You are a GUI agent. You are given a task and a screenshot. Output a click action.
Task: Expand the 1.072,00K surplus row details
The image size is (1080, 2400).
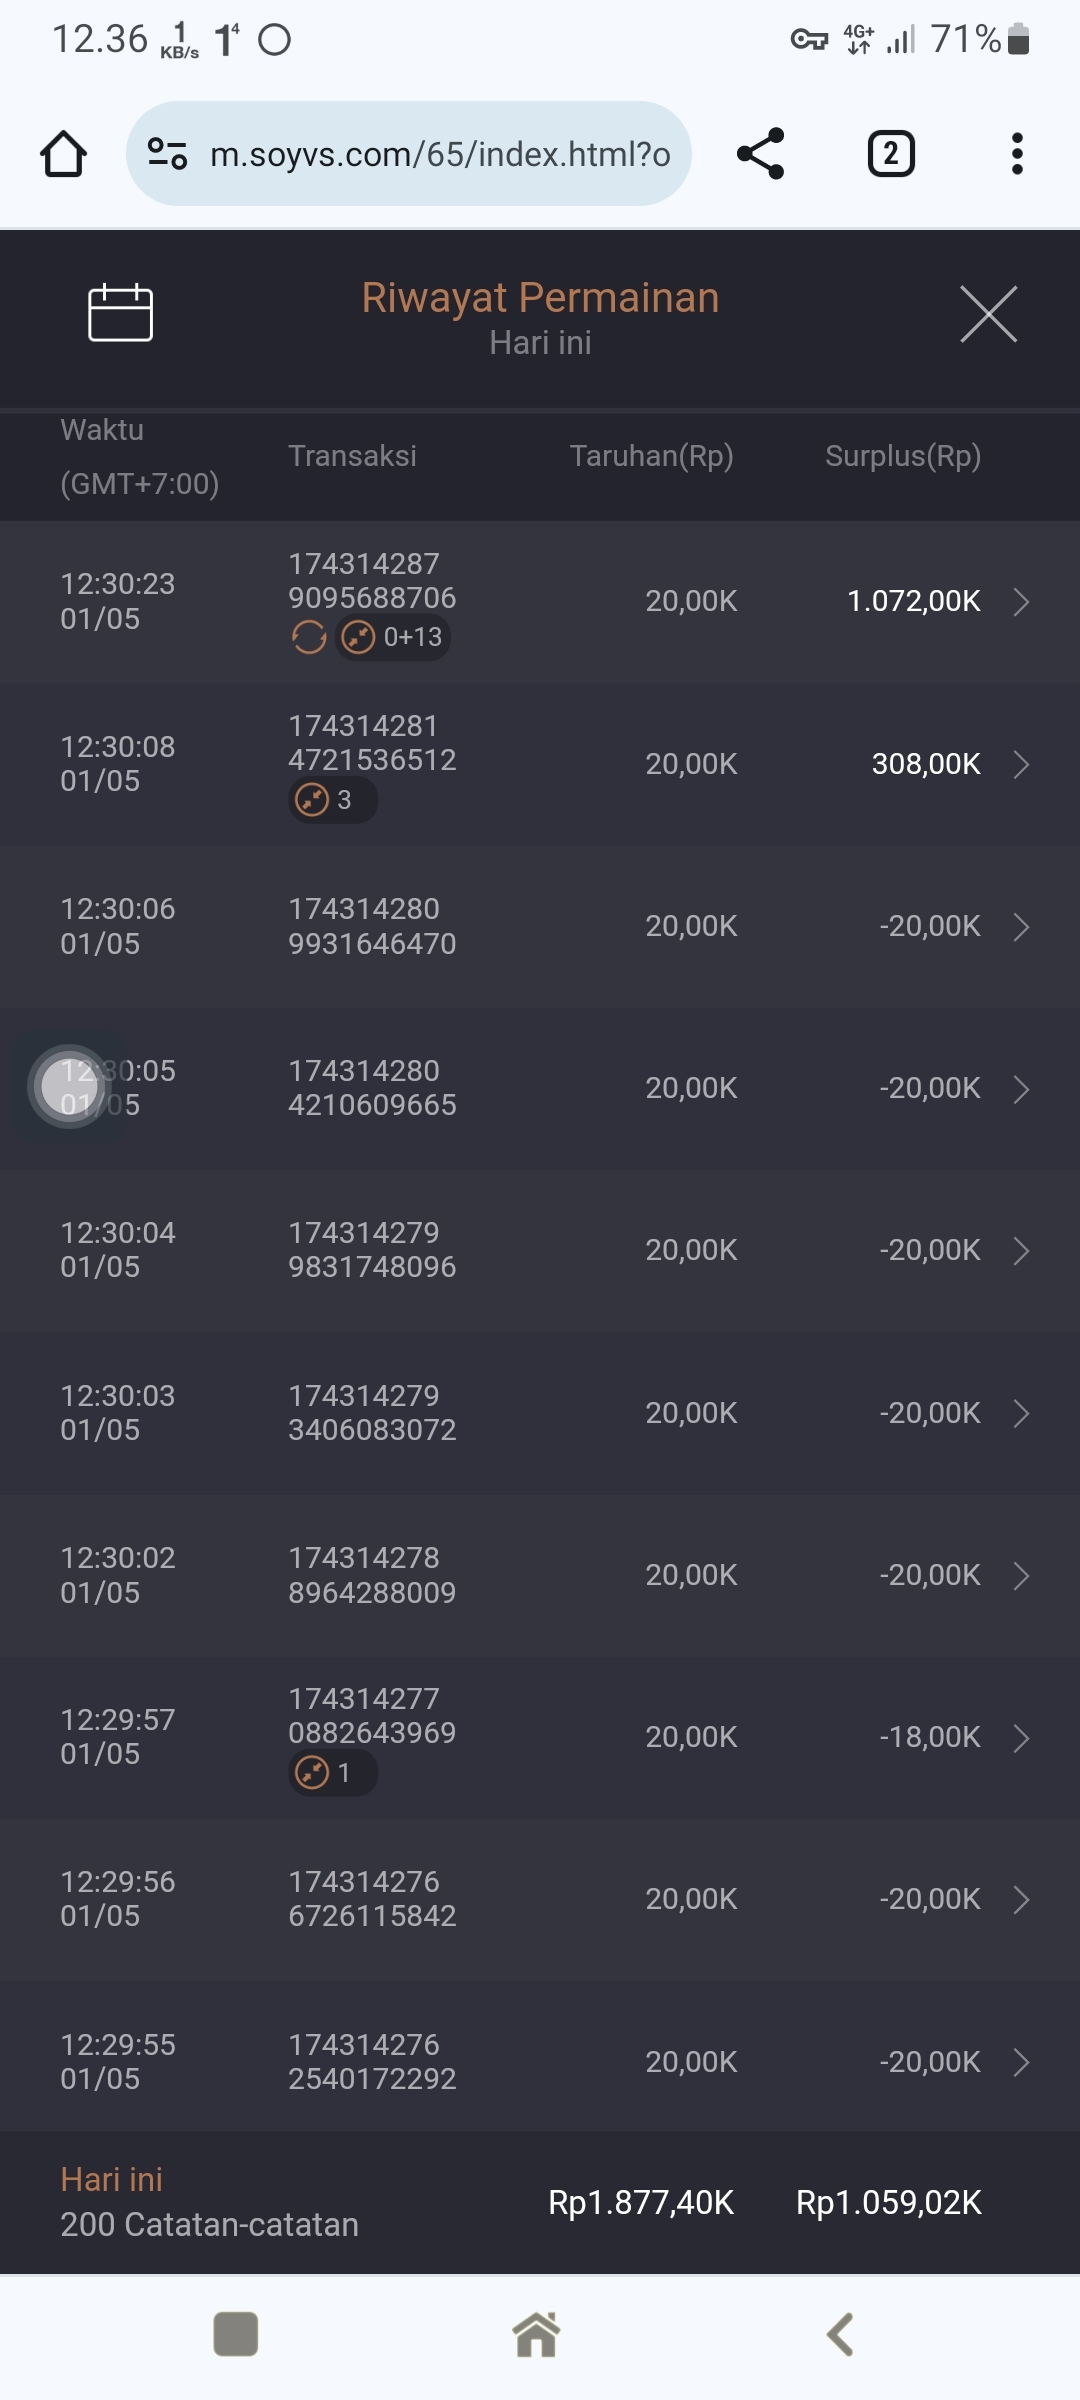pos(1021,602)
